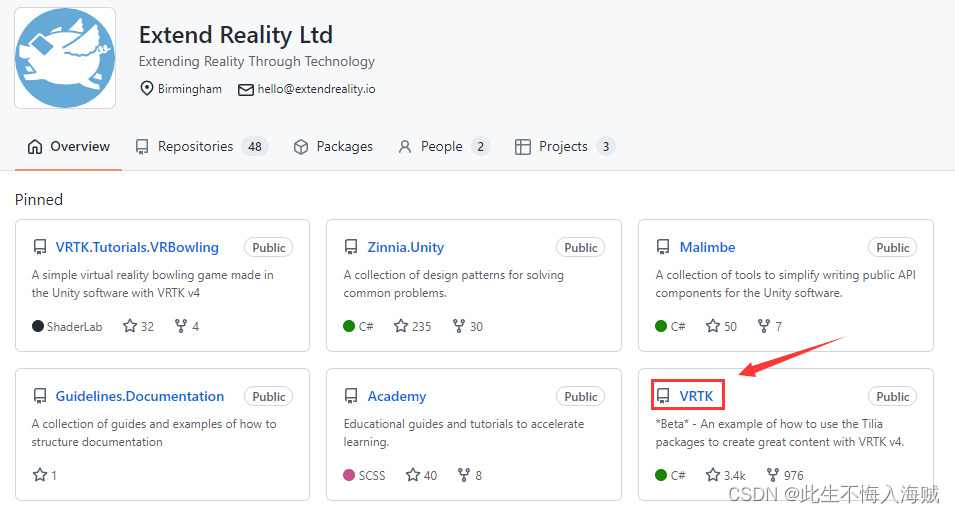Click the SCSS pink language dot
This screenshot has width=955, height=514.
[349, 475]
